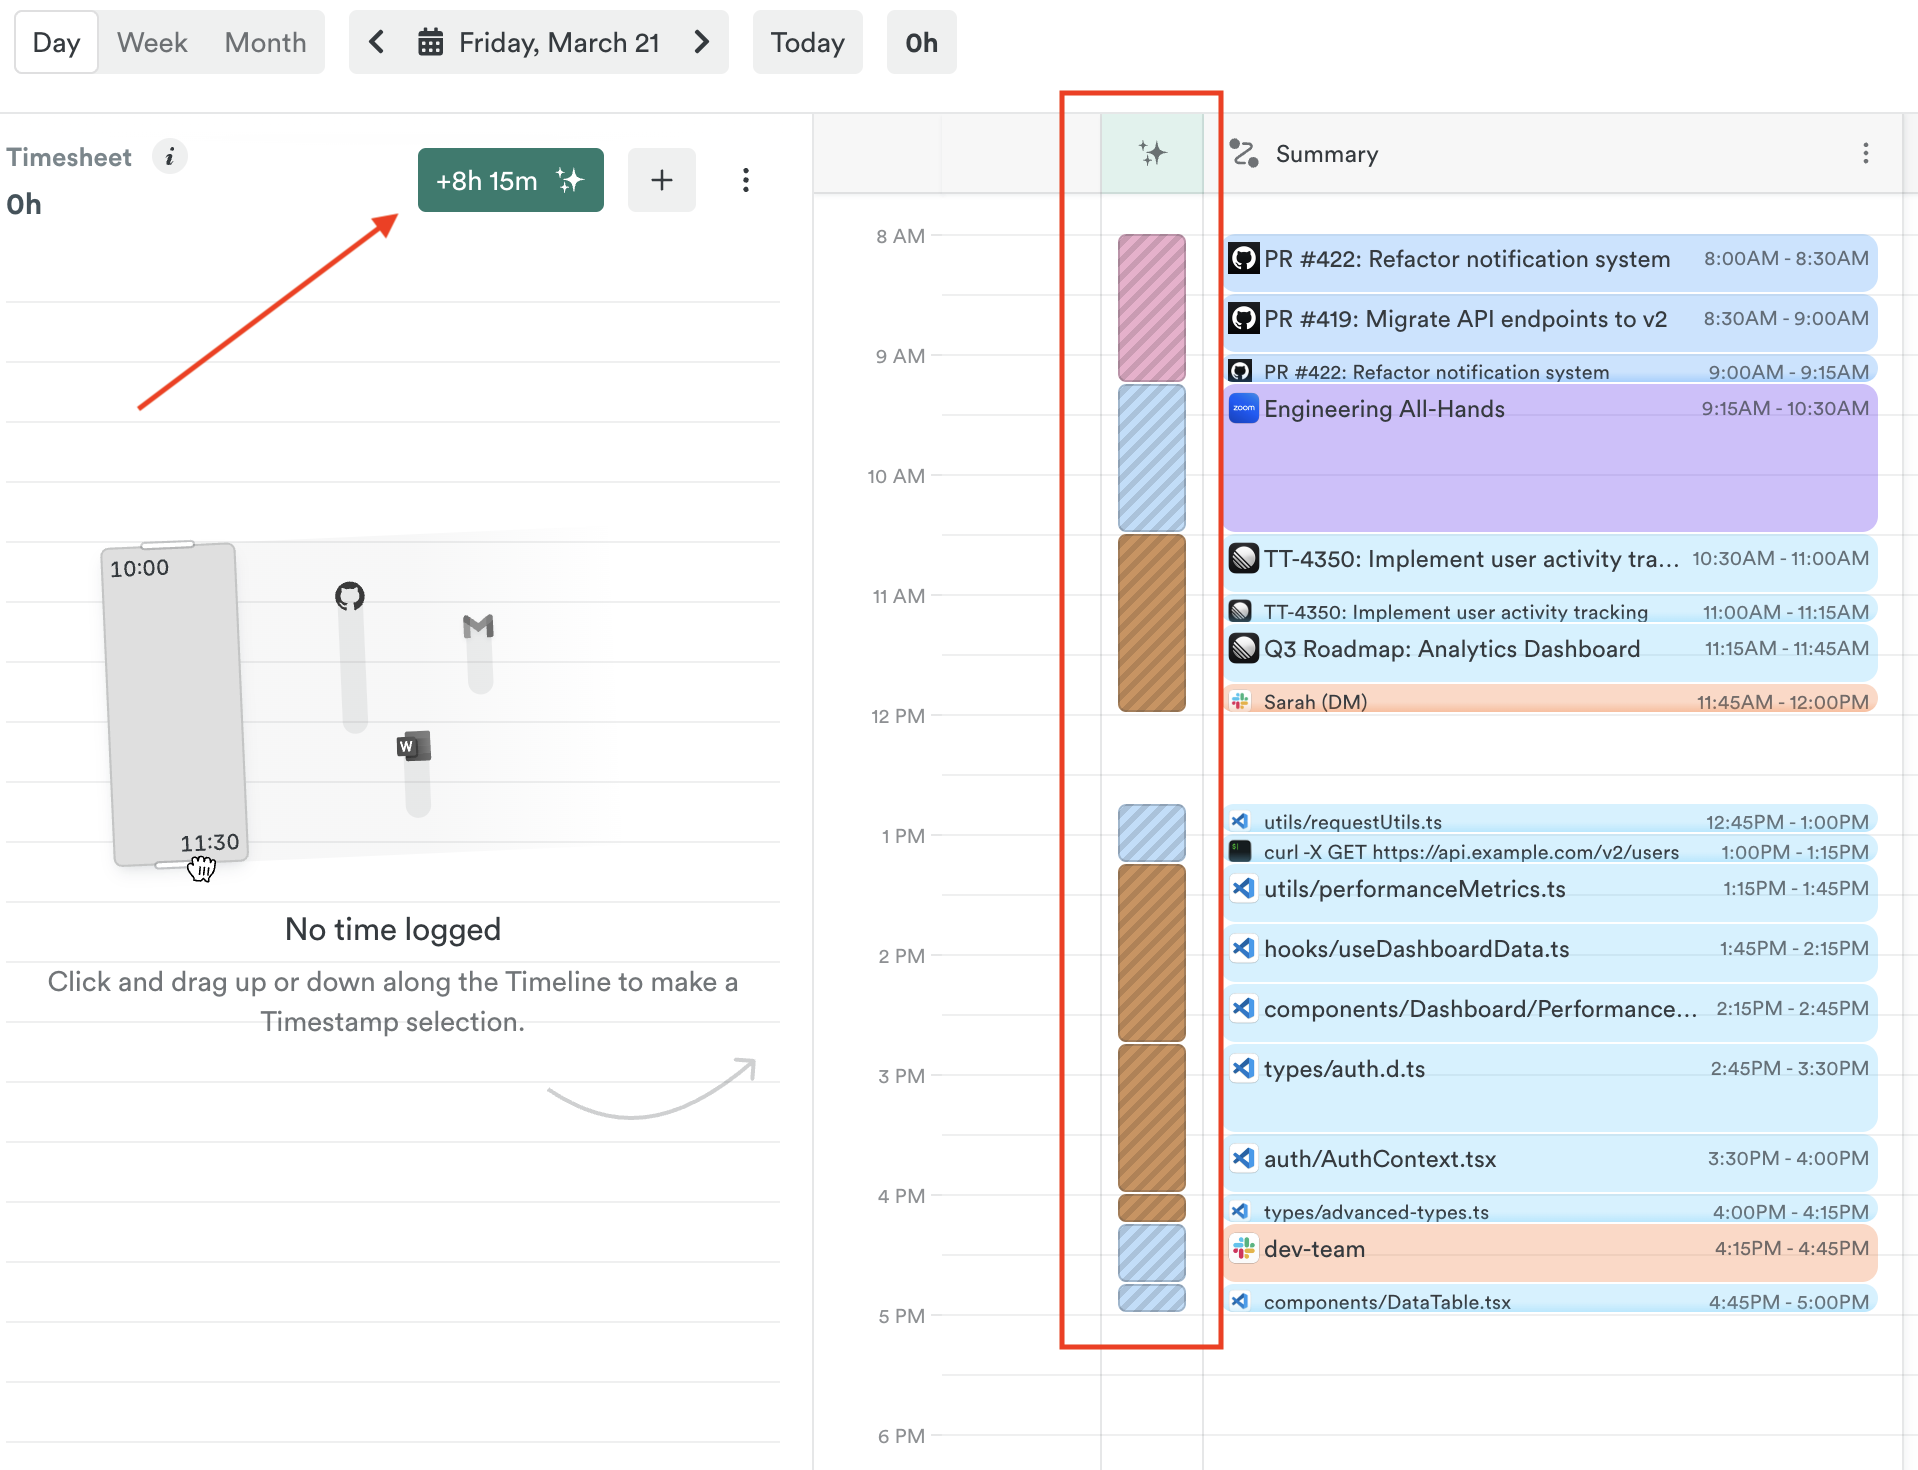The image size is (1918, 1470).
Task: Click the Timesheet info icon
Action: tap(170, 157)
